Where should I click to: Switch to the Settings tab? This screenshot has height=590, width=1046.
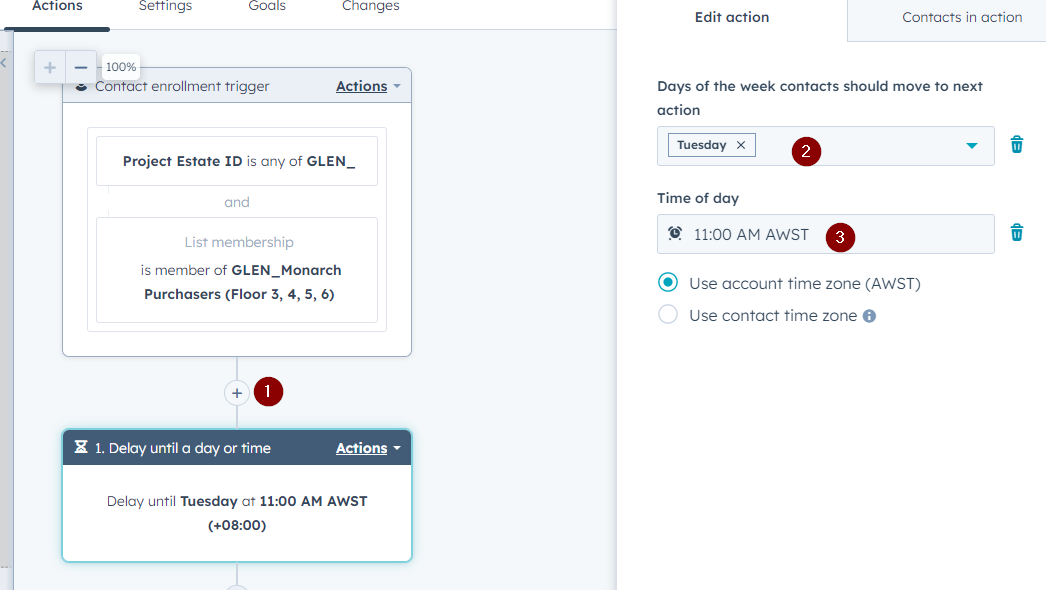click(165, 7)
